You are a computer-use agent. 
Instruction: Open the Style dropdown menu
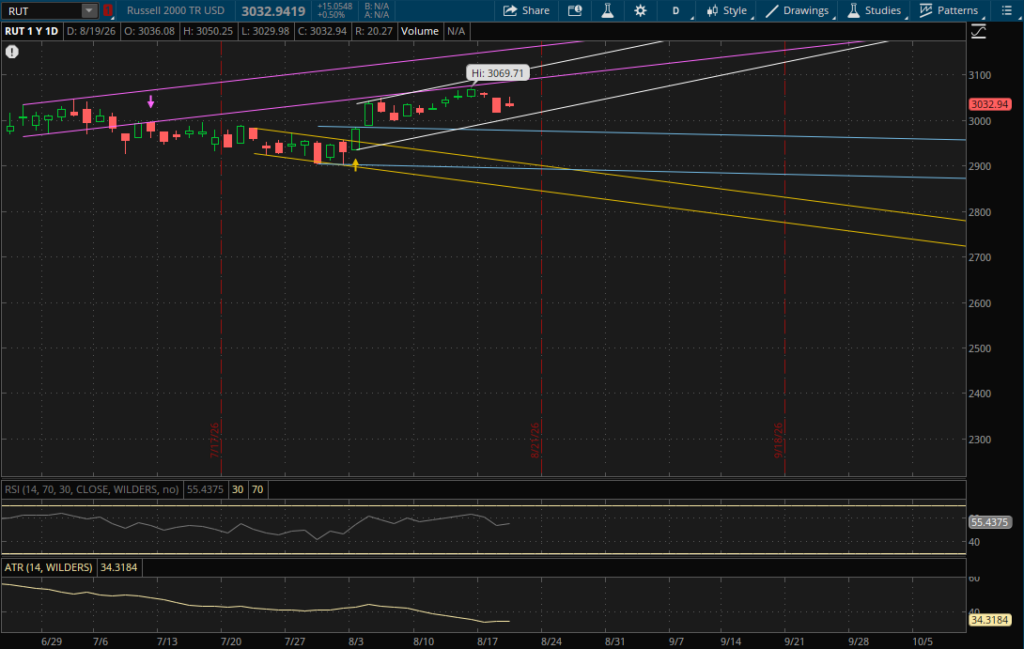click(x=727, y=10)
